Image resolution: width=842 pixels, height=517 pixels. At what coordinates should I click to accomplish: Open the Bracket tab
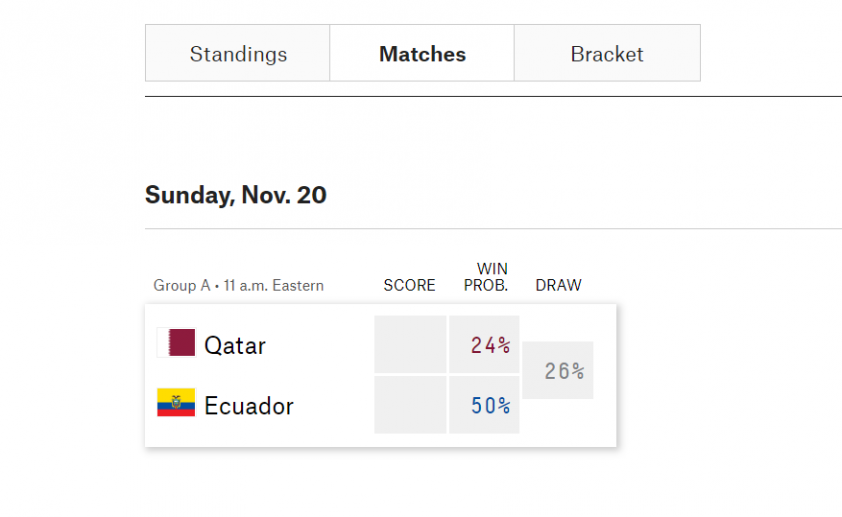pos(607,53)
